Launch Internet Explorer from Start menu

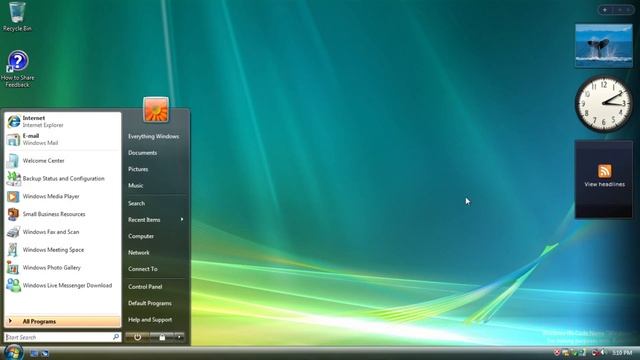click(63, 121)
